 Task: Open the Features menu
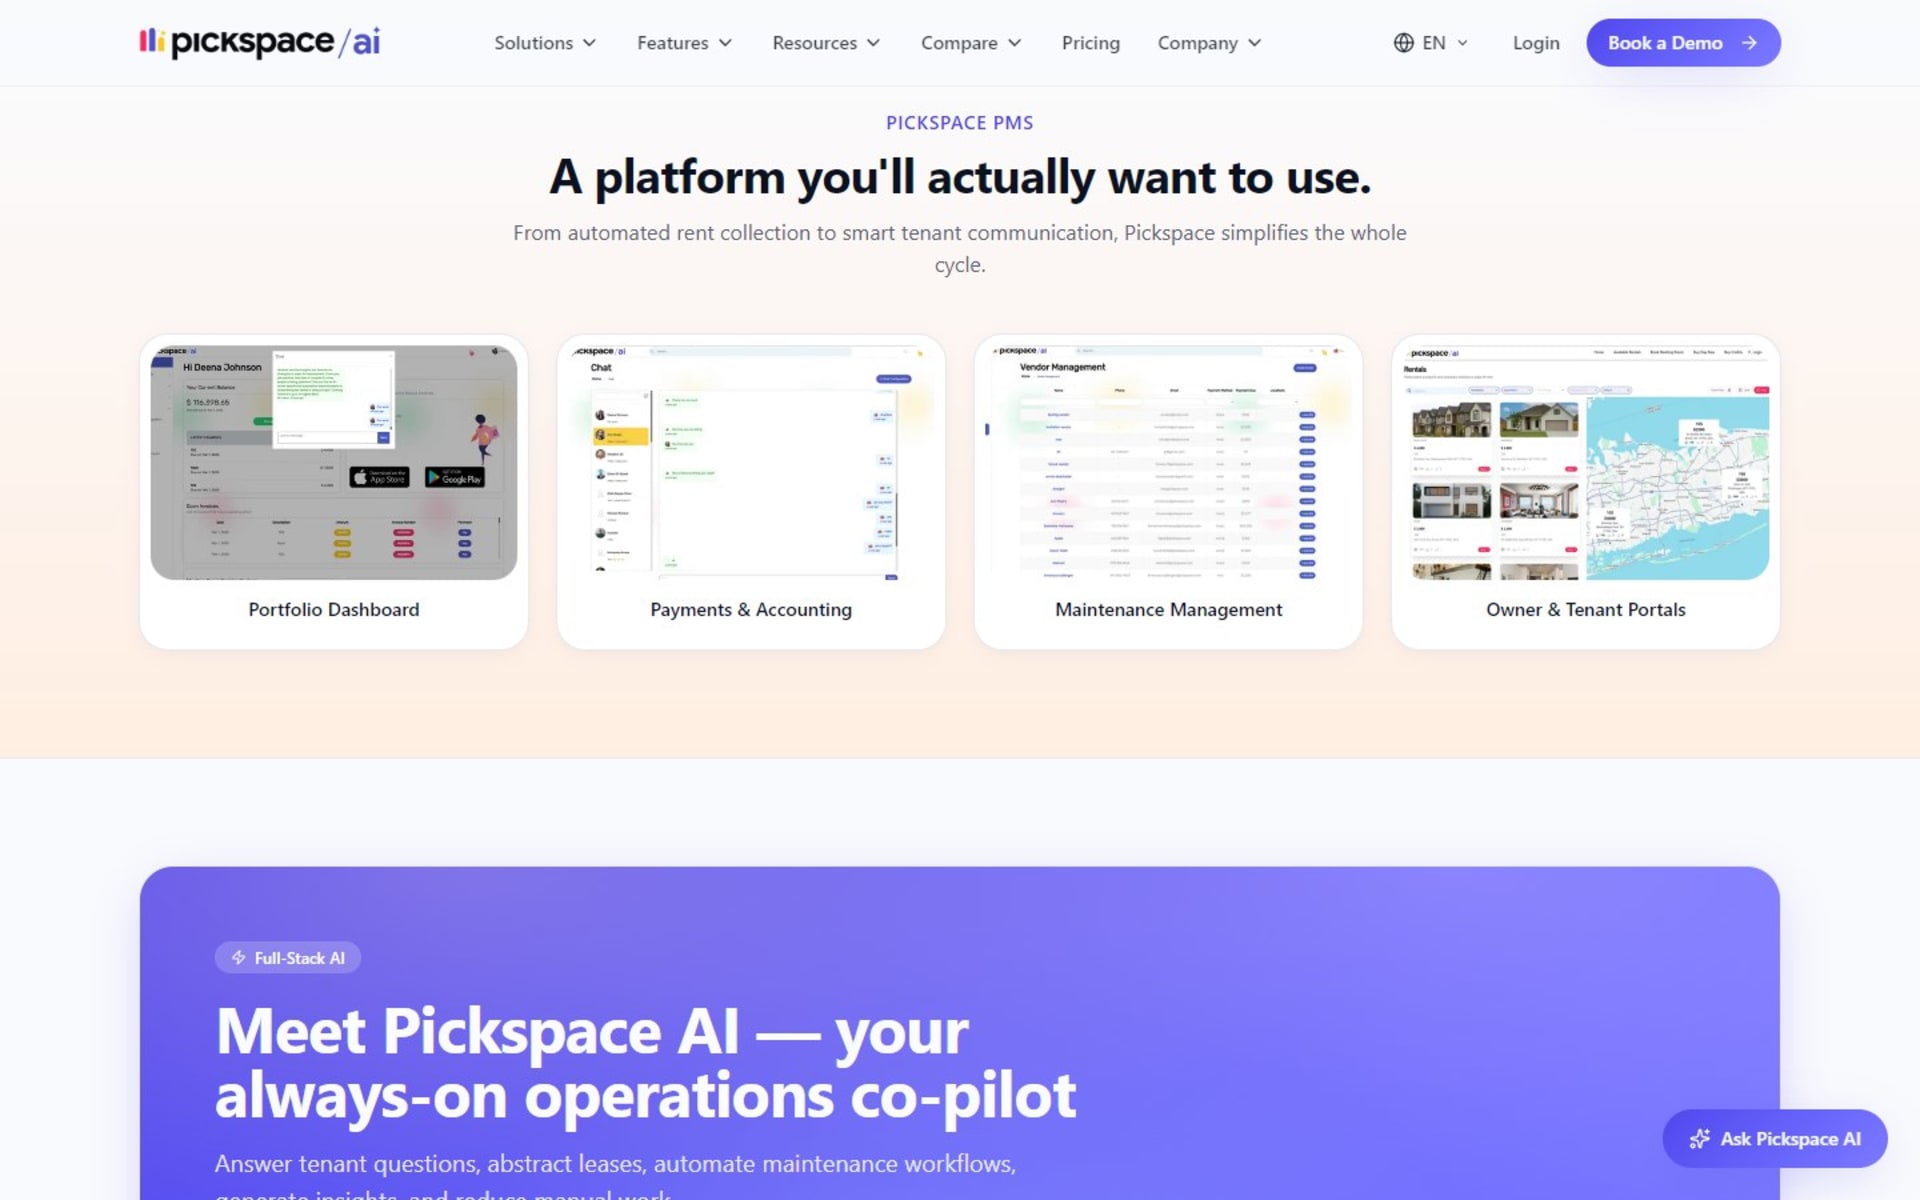point(685,43)
